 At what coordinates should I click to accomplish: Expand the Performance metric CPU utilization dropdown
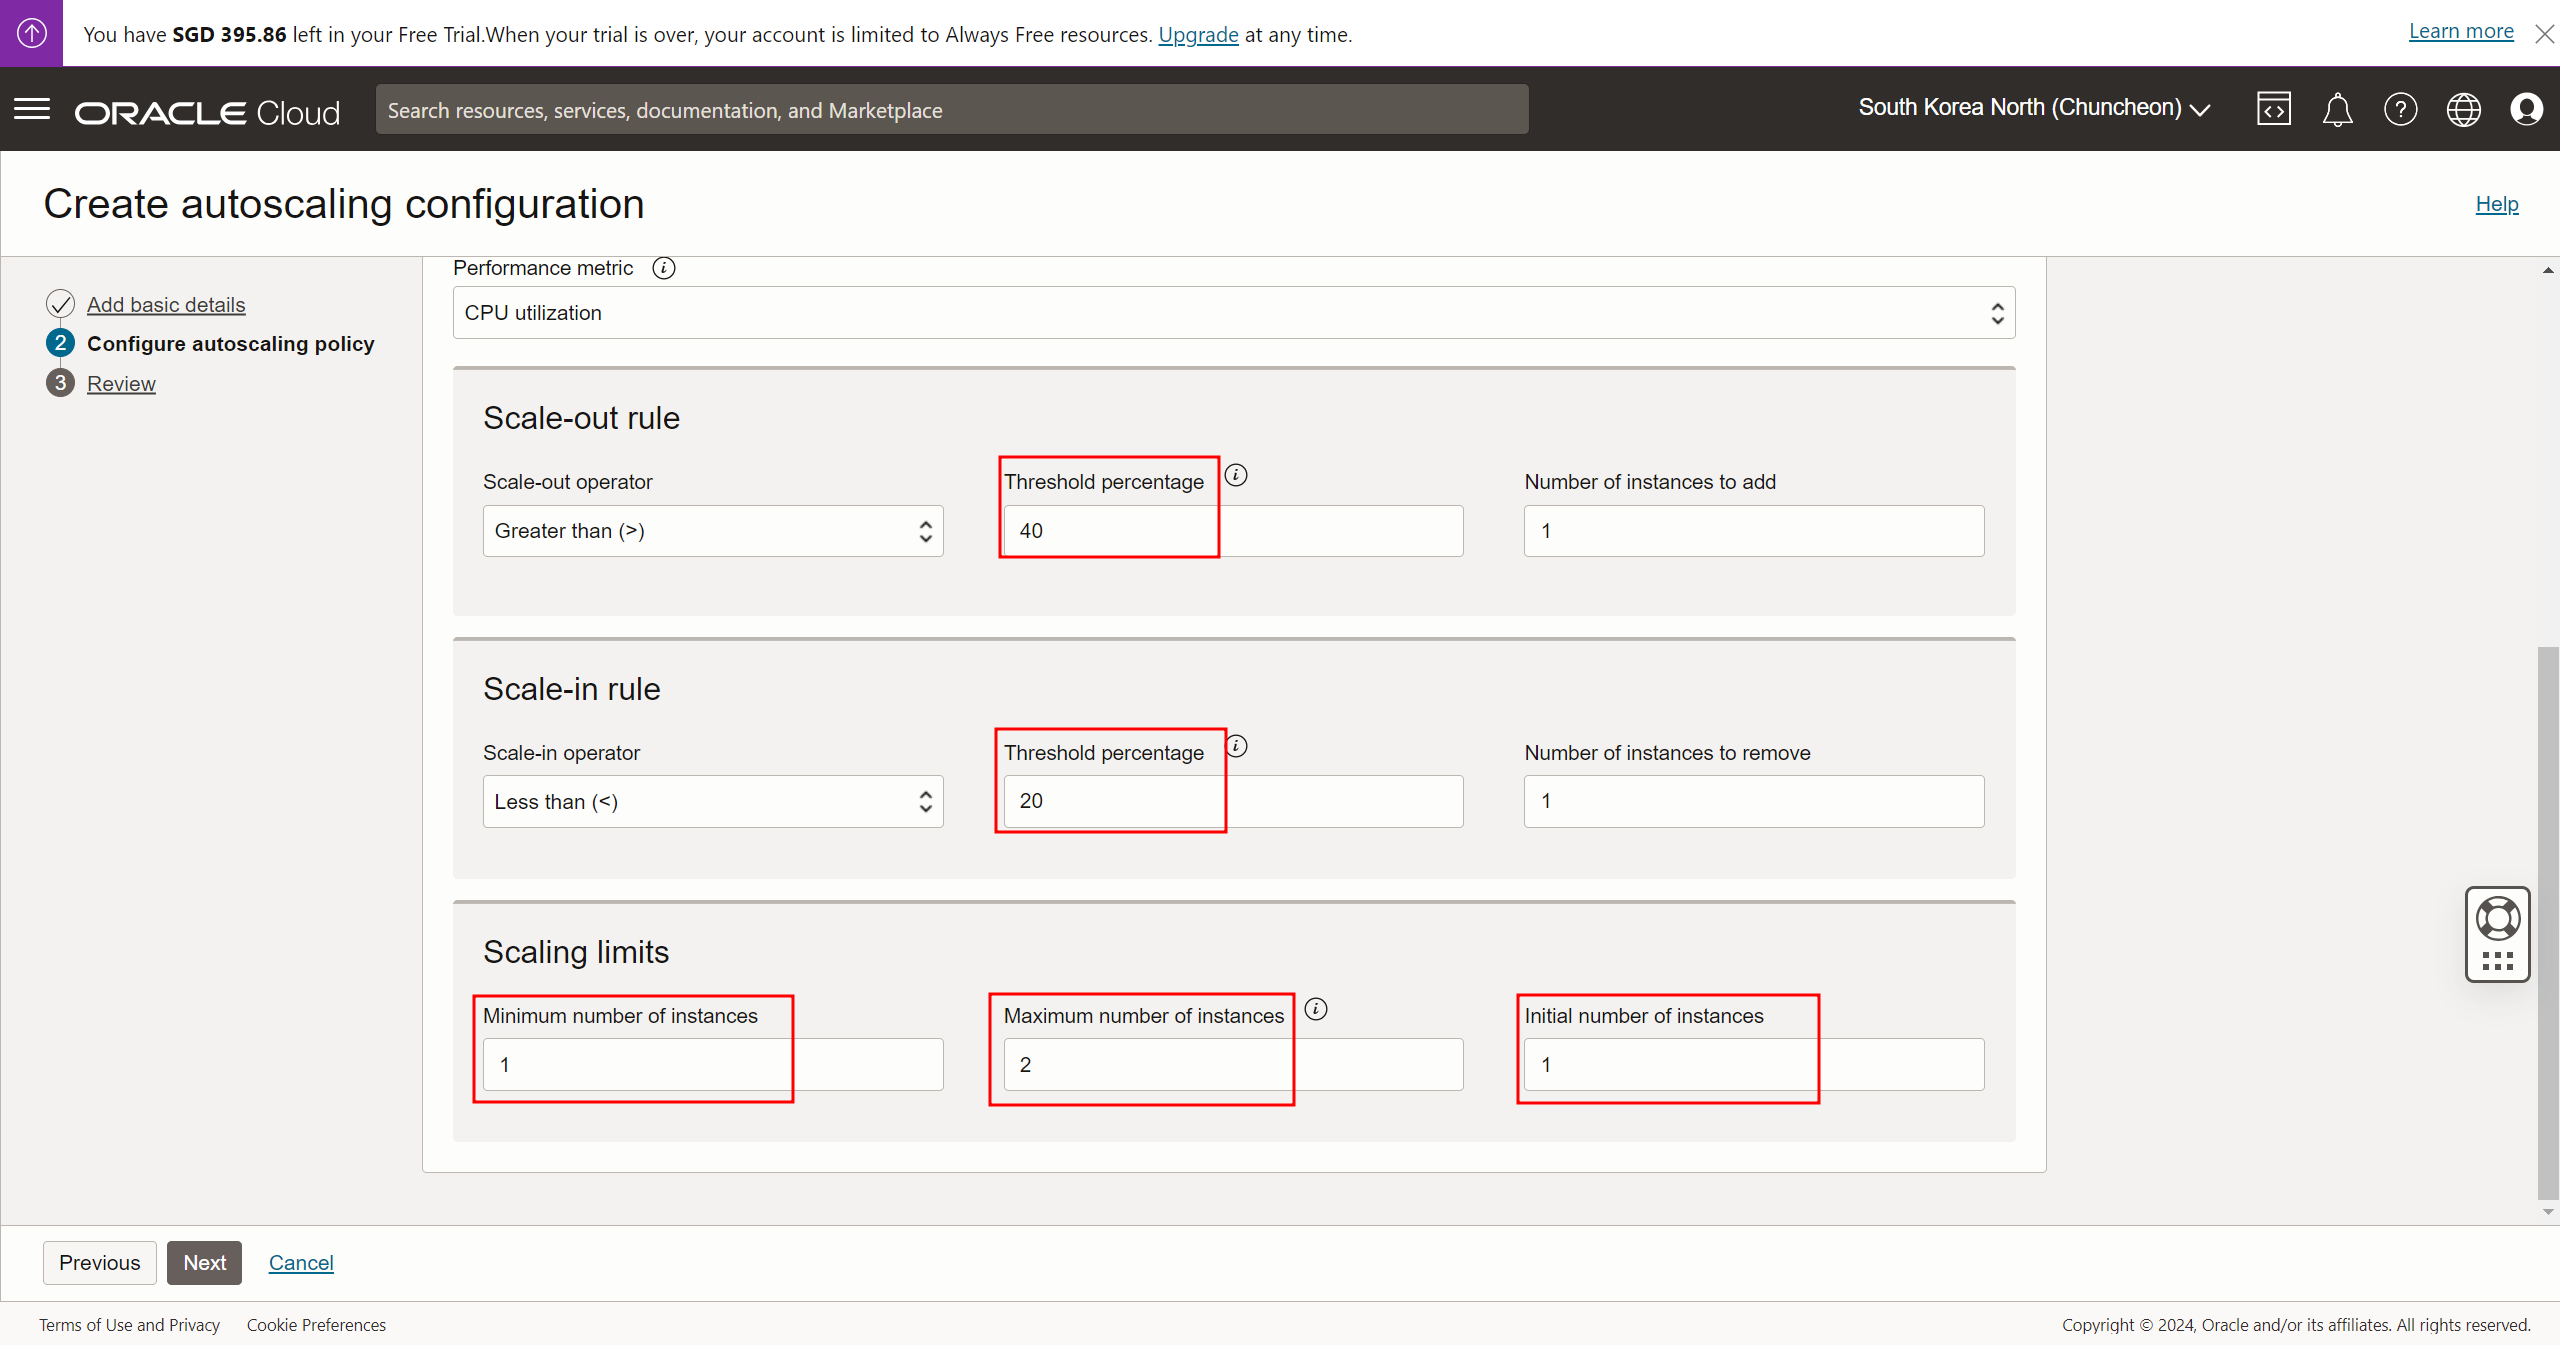(x=1233, y=313)
